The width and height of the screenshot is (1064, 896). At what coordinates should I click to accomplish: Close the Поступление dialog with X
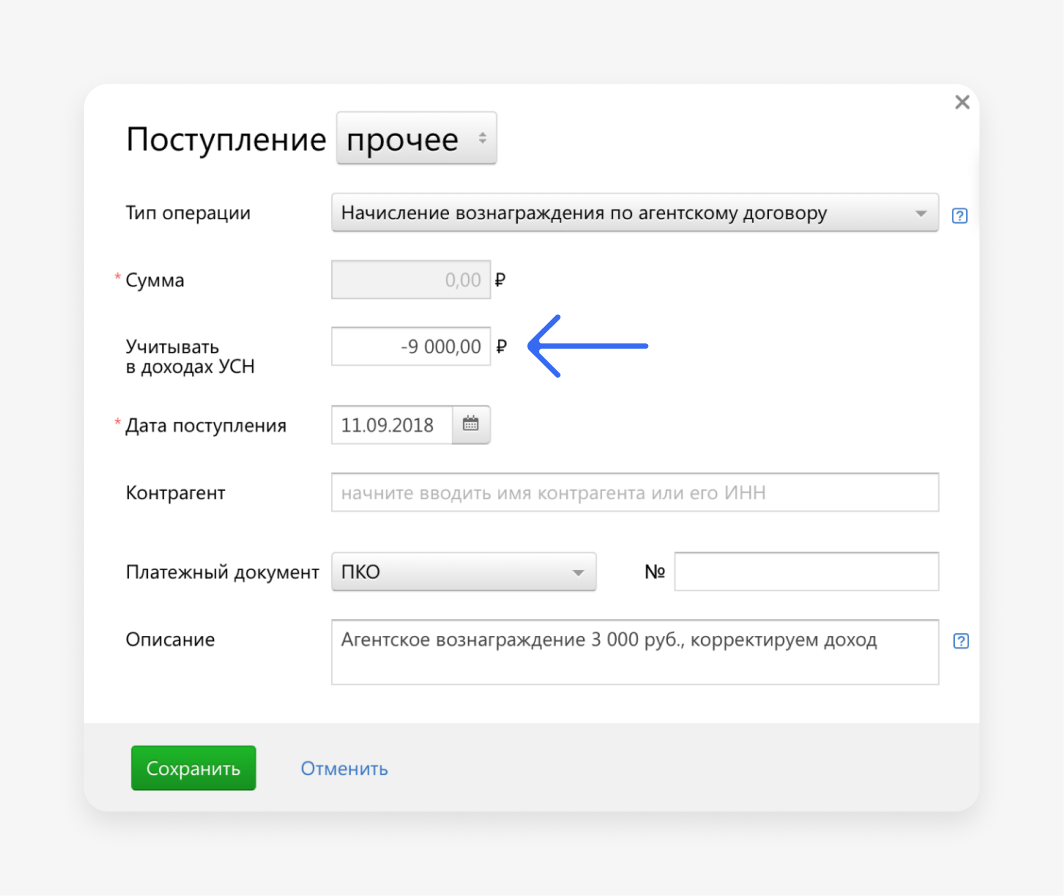pyautogui.click(x=962, y=102)
